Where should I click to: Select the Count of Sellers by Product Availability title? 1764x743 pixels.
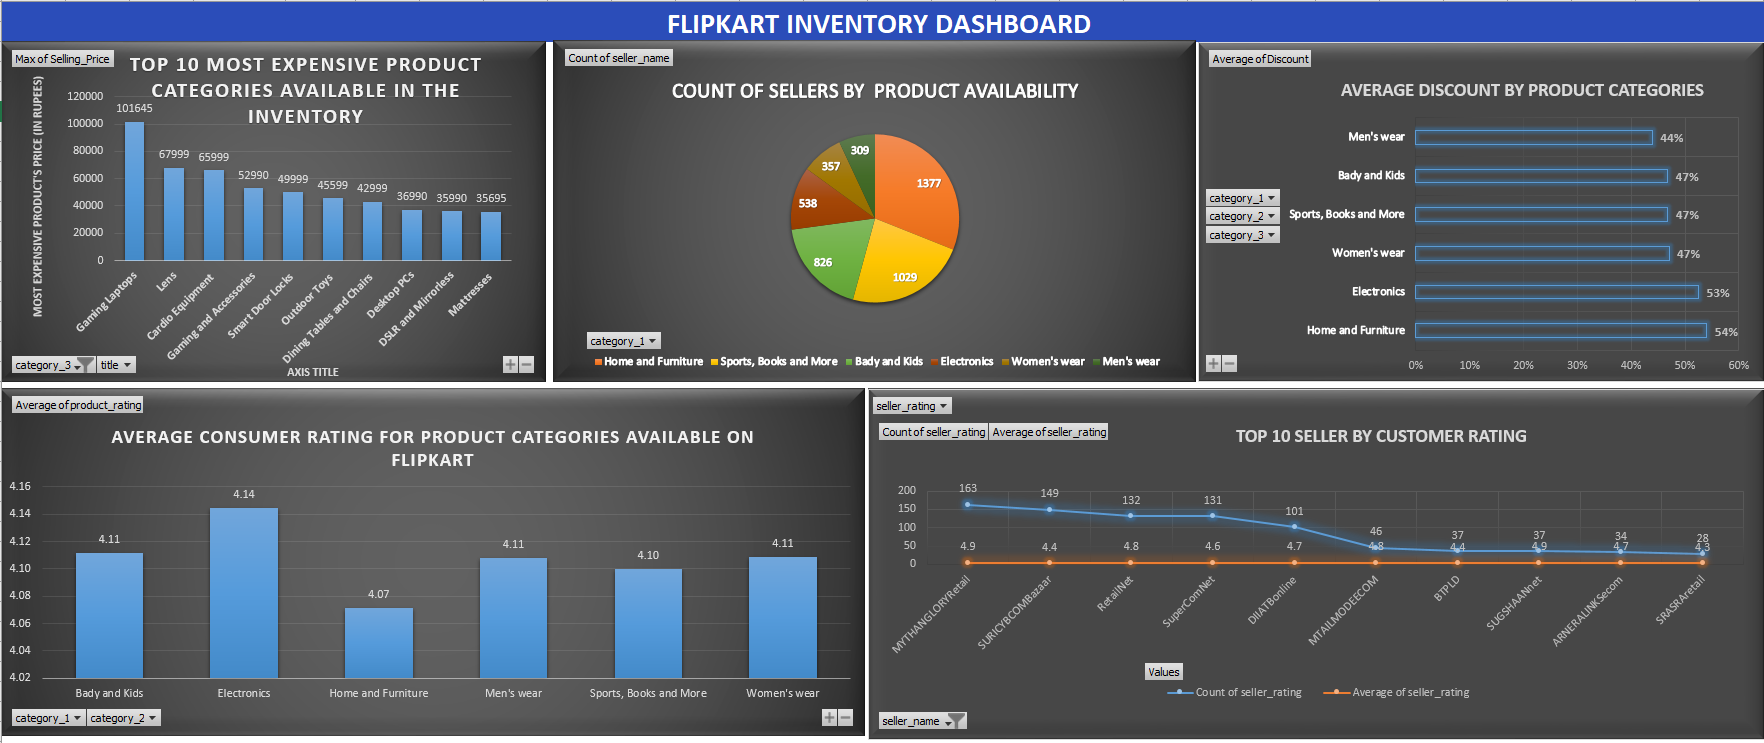(x=875, y=91)
